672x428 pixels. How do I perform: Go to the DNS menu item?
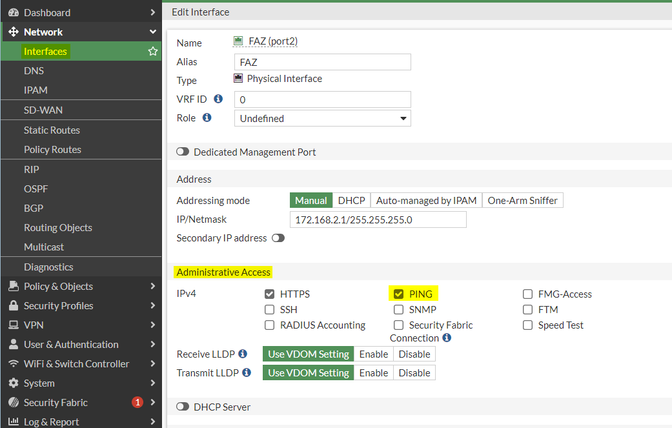34,71
